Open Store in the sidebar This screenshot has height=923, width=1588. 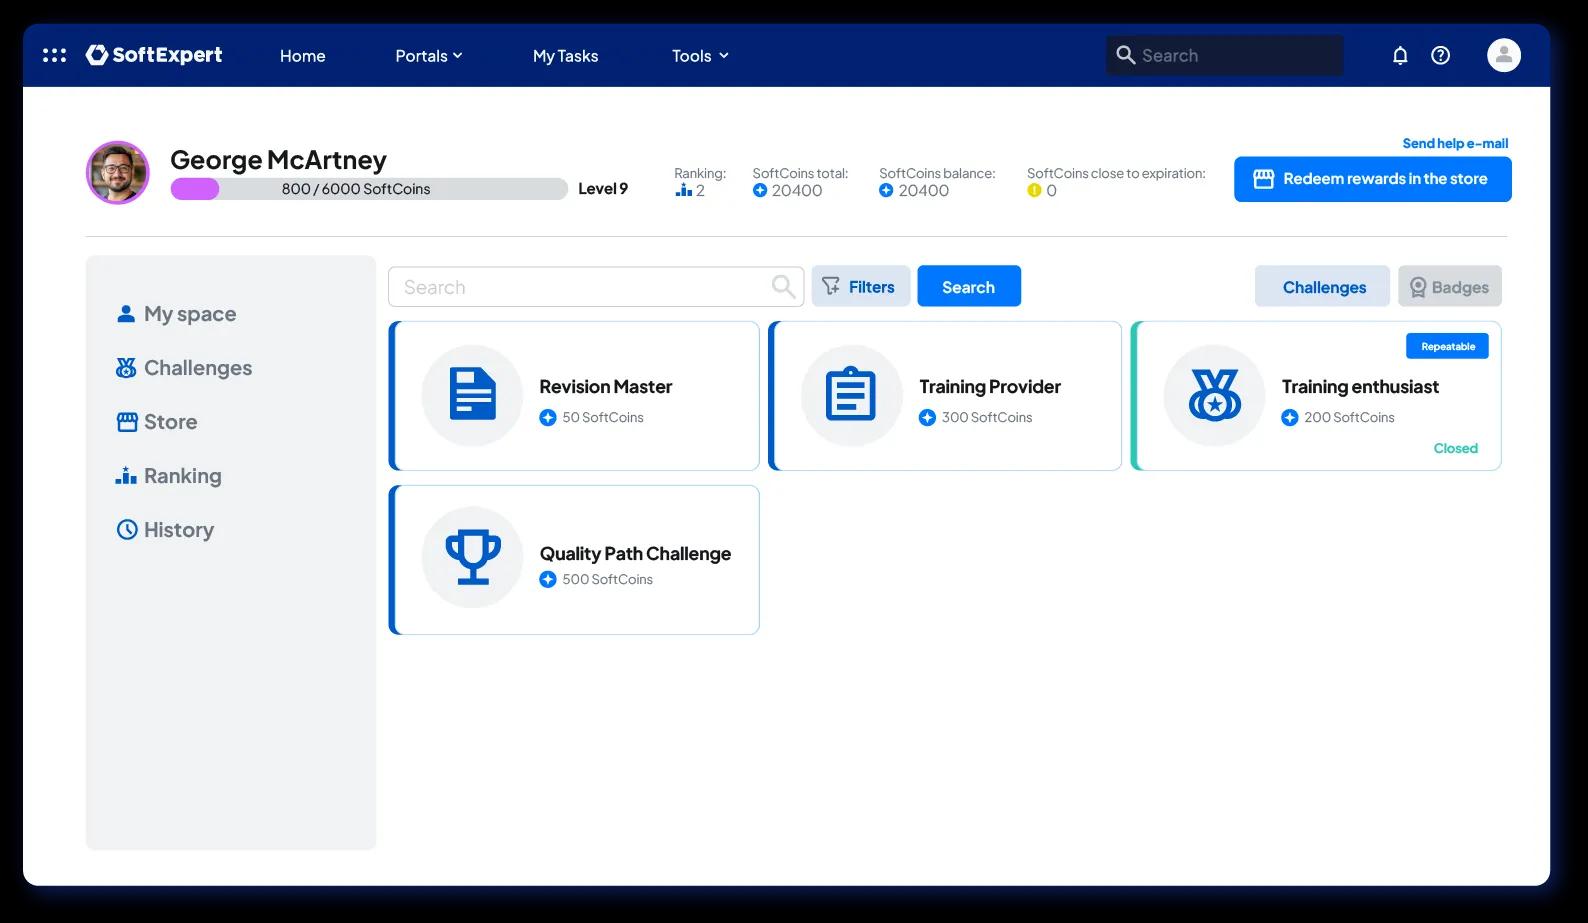click(x=157, y=422)
